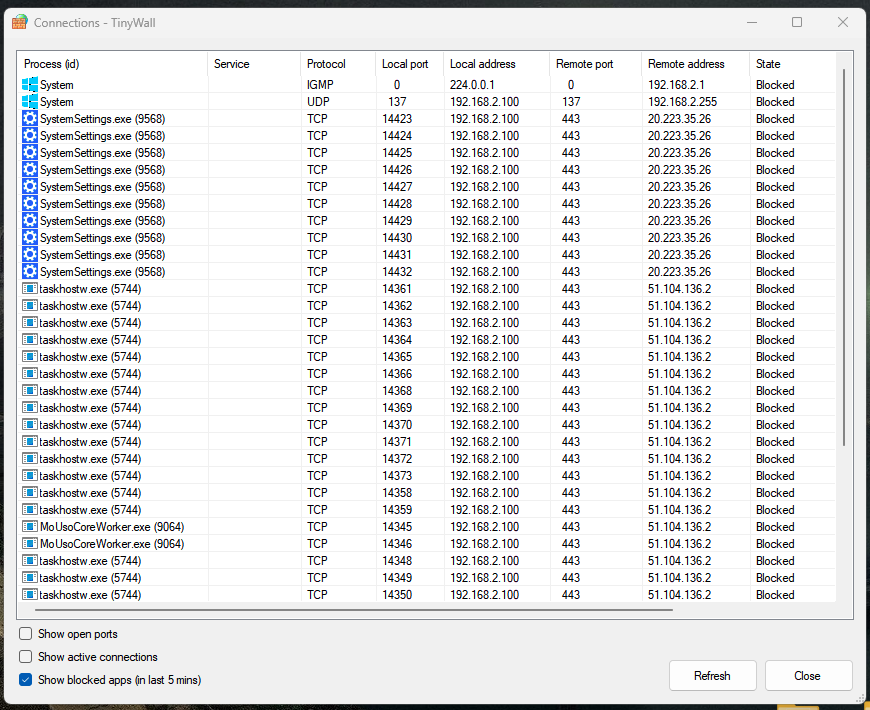Enable the Show open ports checkbox
870x710 pixels.
coord(26,633)
